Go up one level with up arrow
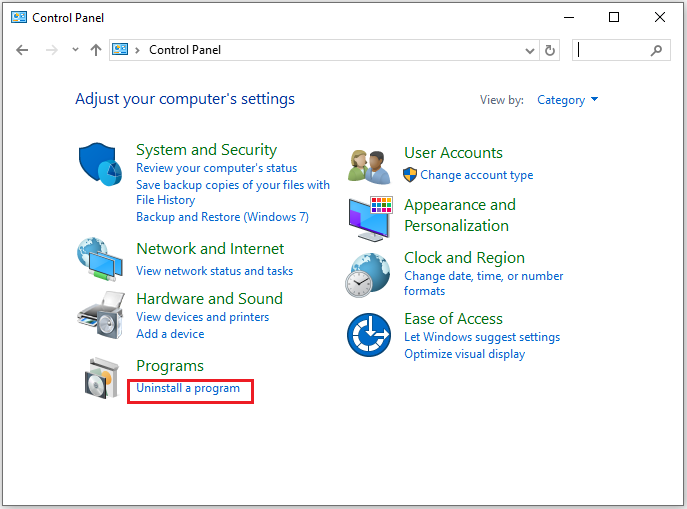This screenshot has height=509, width=687. click(96, 50)
